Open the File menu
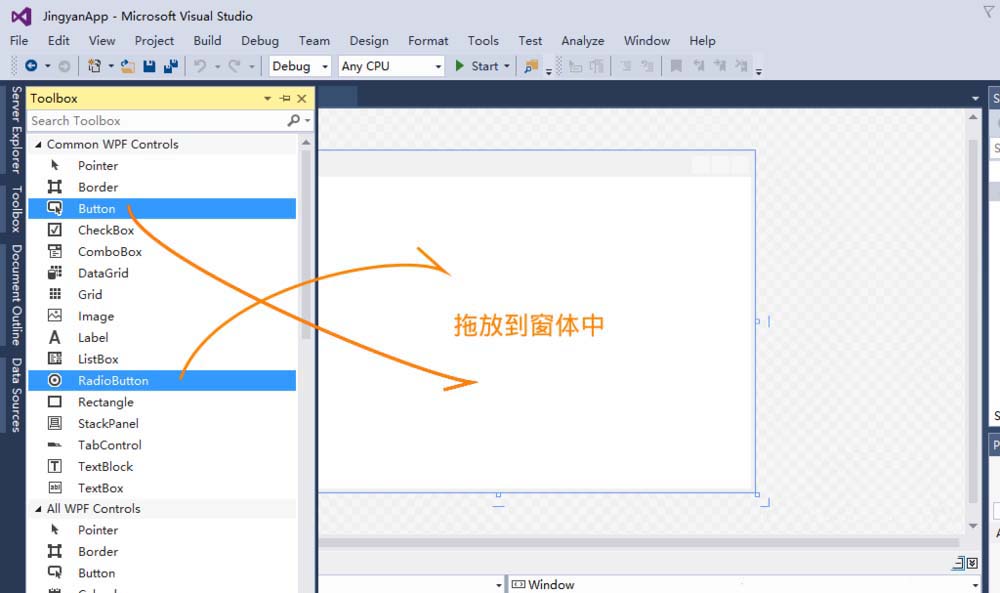1000x593 pixels. 19,40
